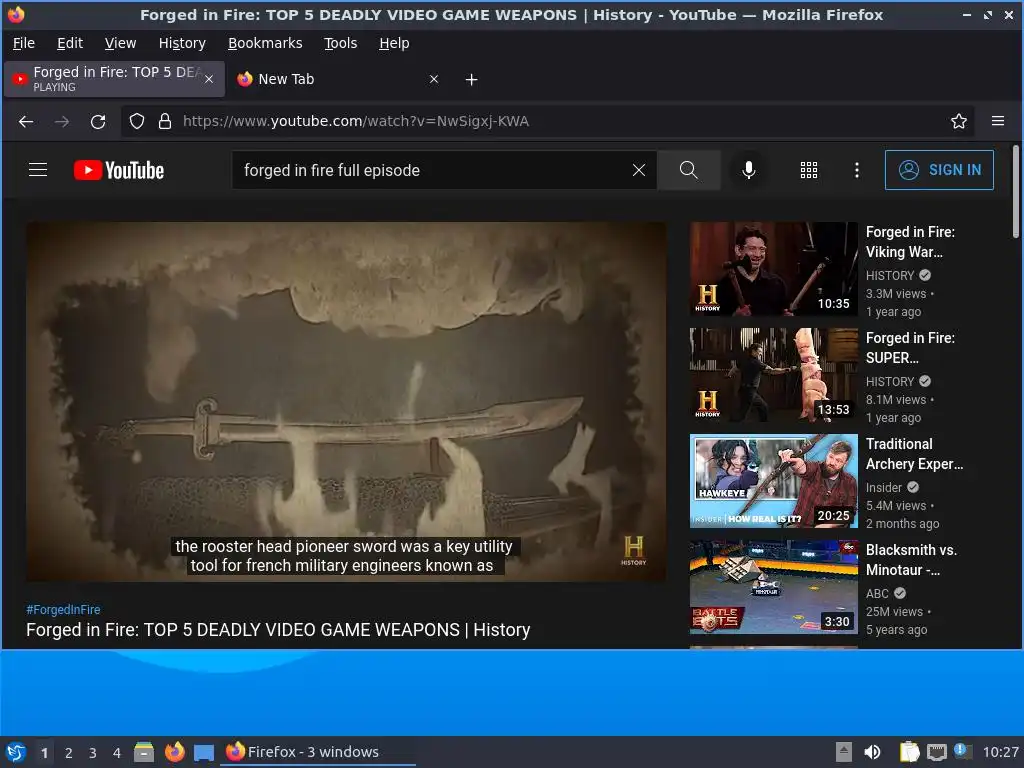
Task: Pause the playing video by clicking it
Action: point(346,402)
